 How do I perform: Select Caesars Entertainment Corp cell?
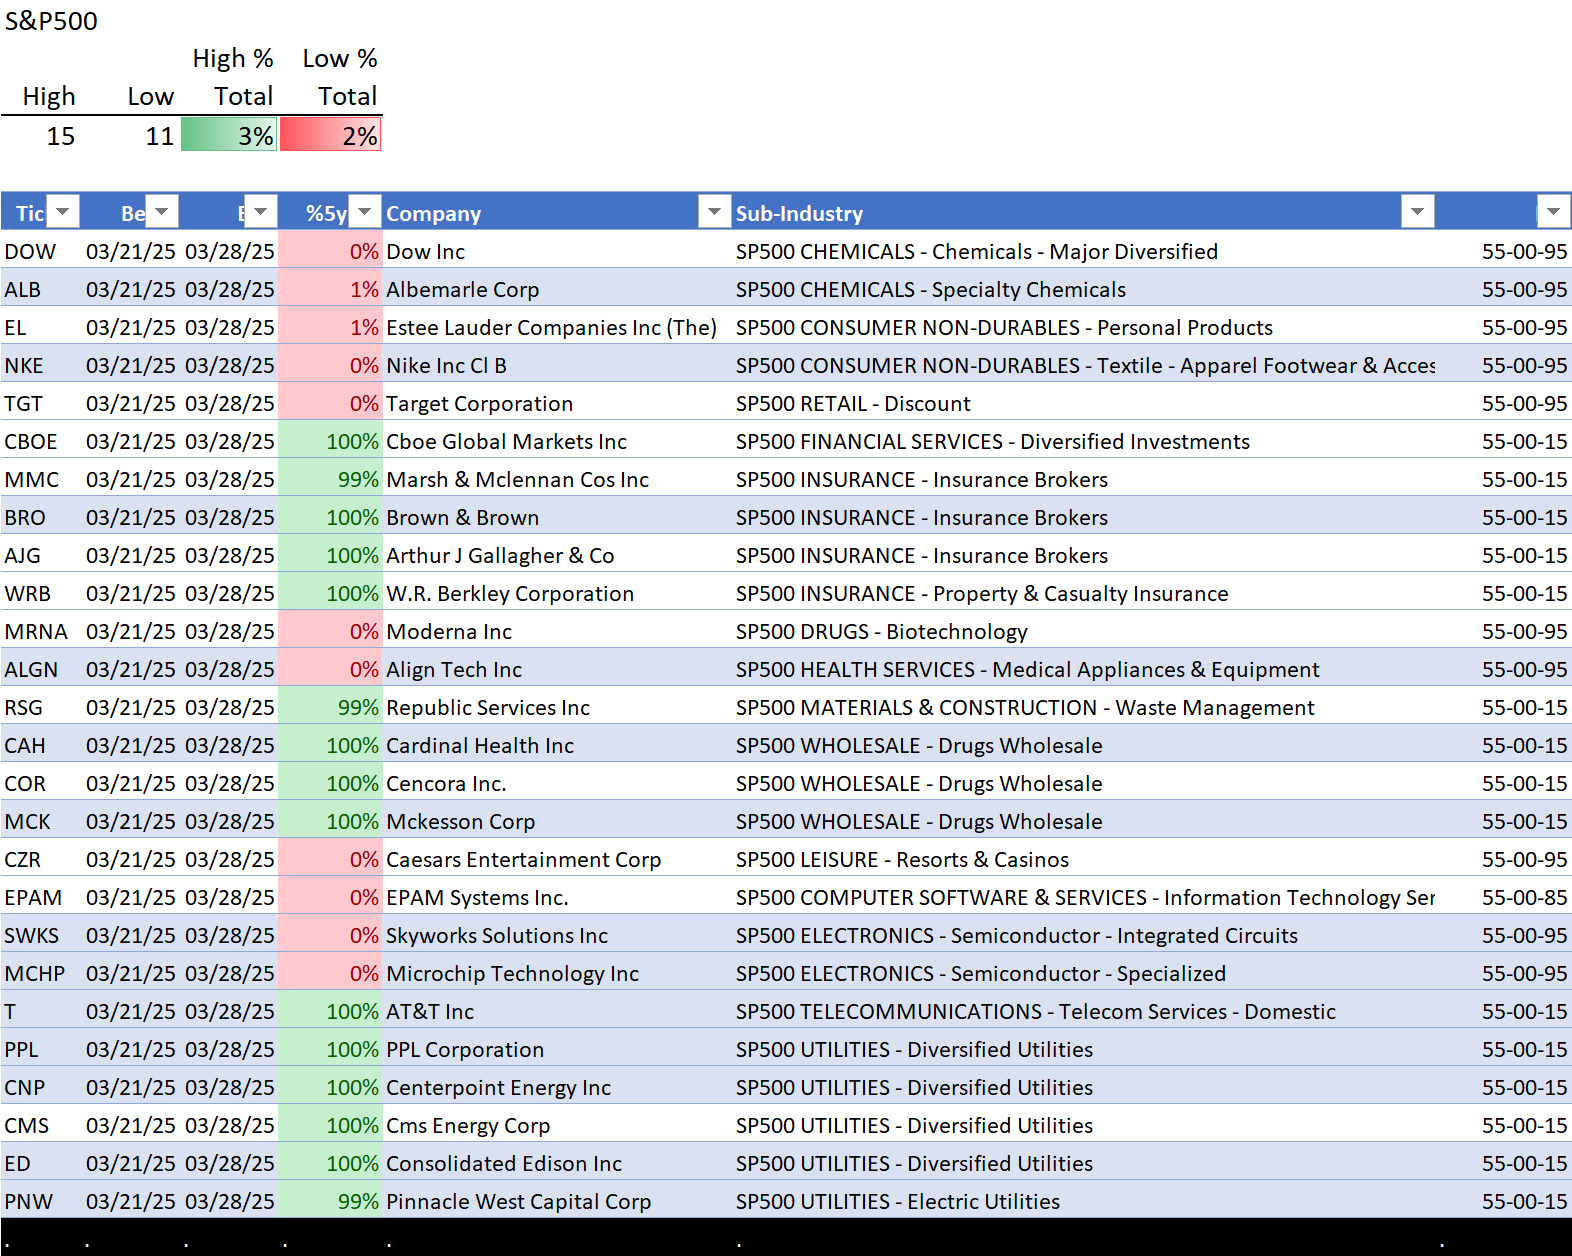pyautogui.click(x=556, y=859)
